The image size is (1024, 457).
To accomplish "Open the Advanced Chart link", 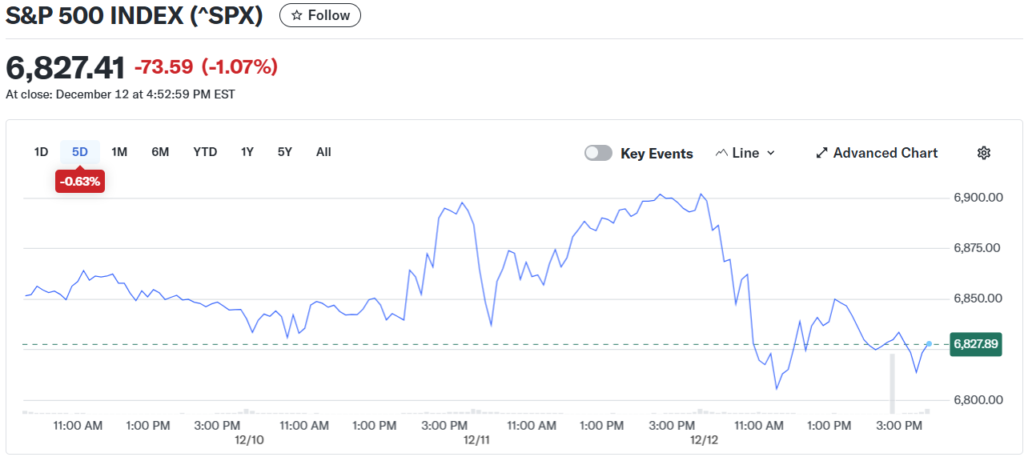I will point(884,153).
